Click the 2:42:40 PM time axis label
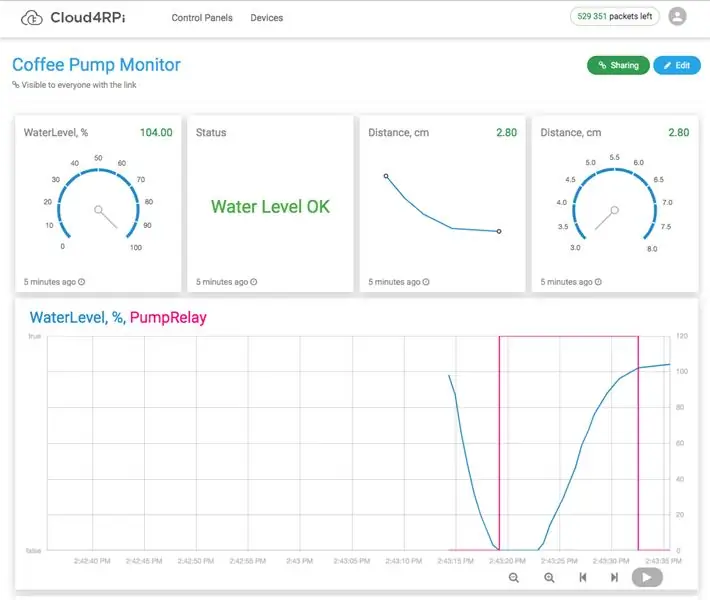Image resolution: width=710 pixels, height=600 pixels. (92, 561)
